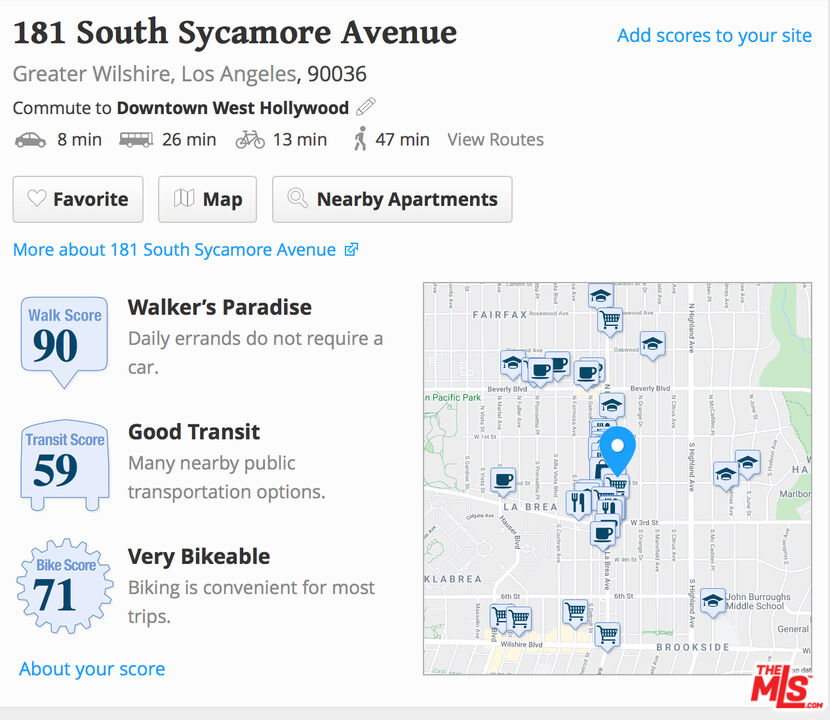Click Add scores to your site link

coord(714,36)
